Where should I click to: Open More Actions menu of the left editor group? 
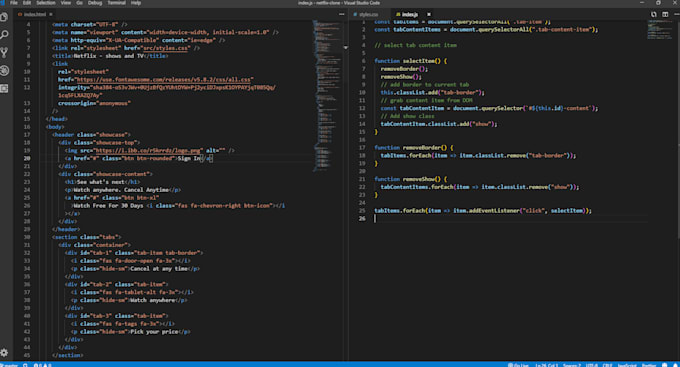(342, 14)
